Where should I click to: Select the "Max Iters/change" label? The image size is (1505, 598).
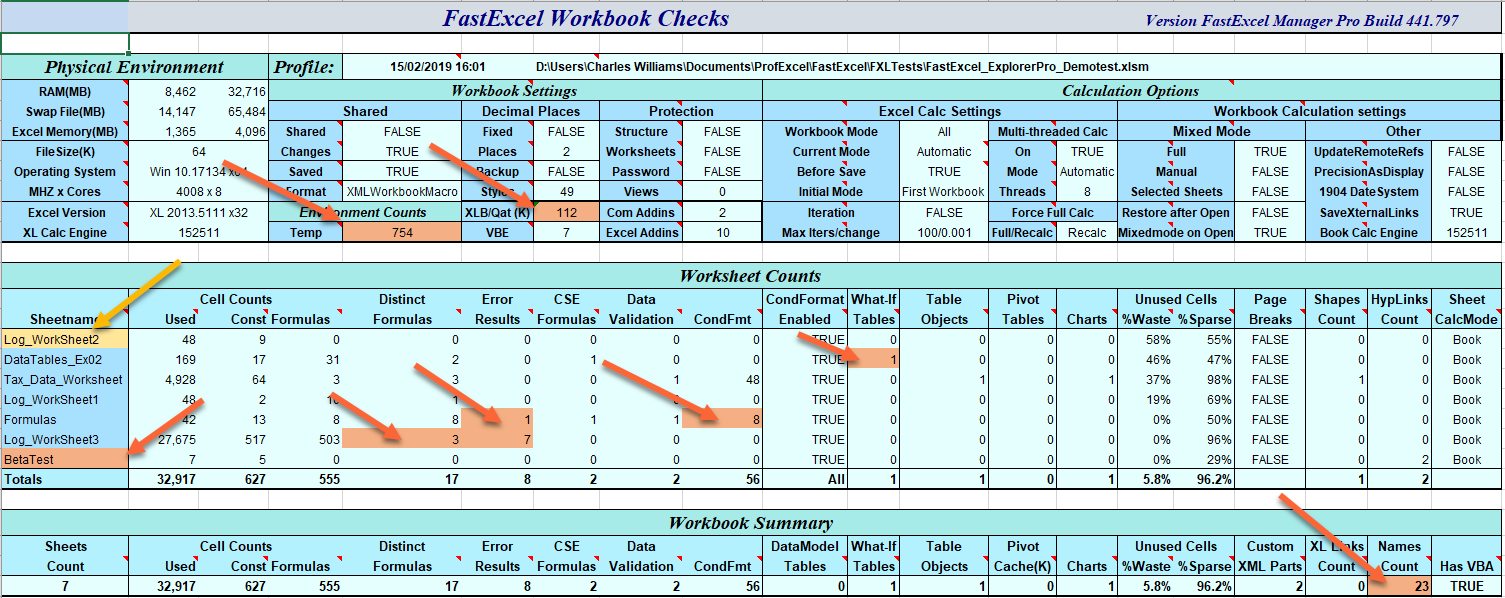click(x=831, y=233)
